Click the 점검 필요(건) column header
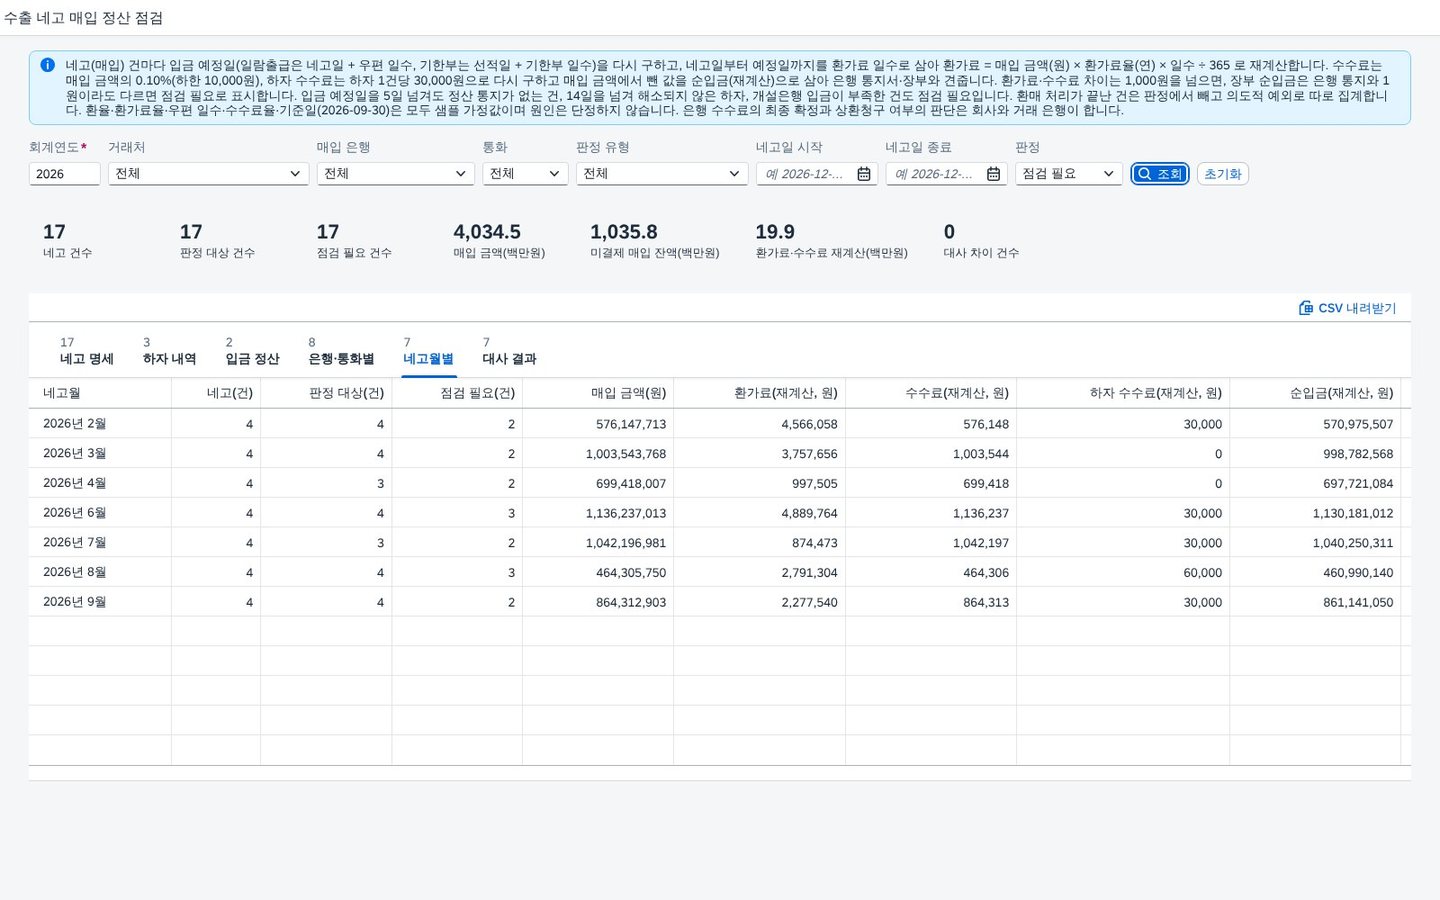 pos(457,393)
